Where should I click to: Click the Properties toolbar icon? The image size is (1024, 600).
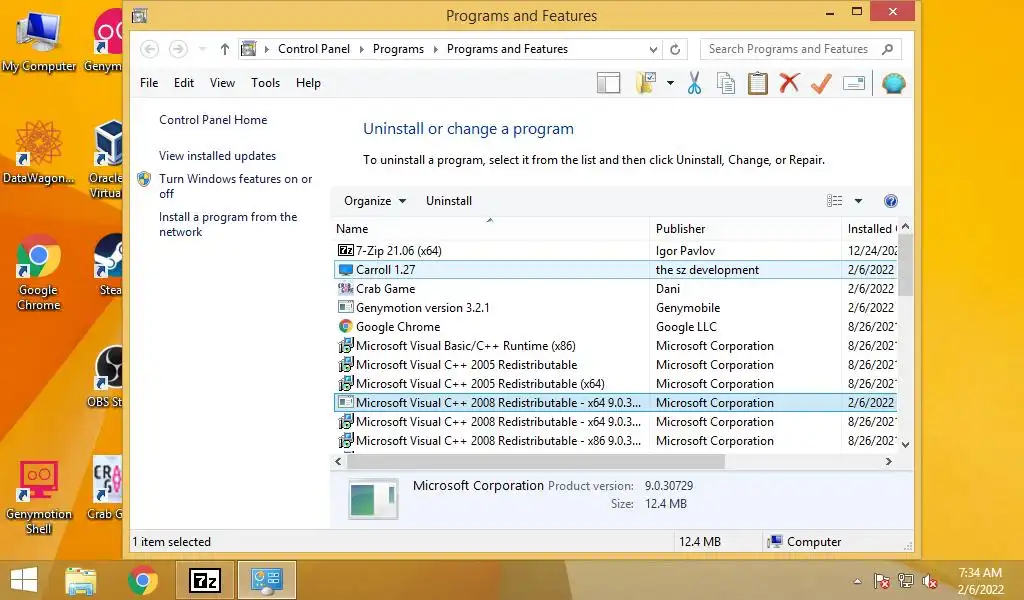[x=854, y=83]
